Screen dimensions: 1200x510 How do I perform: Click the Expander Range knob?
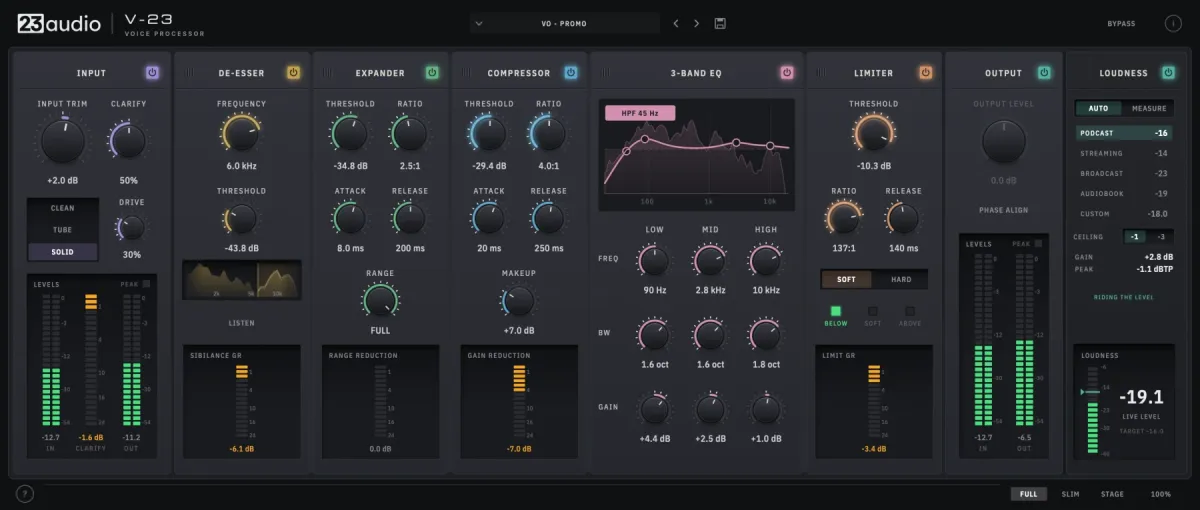(380, 301)
